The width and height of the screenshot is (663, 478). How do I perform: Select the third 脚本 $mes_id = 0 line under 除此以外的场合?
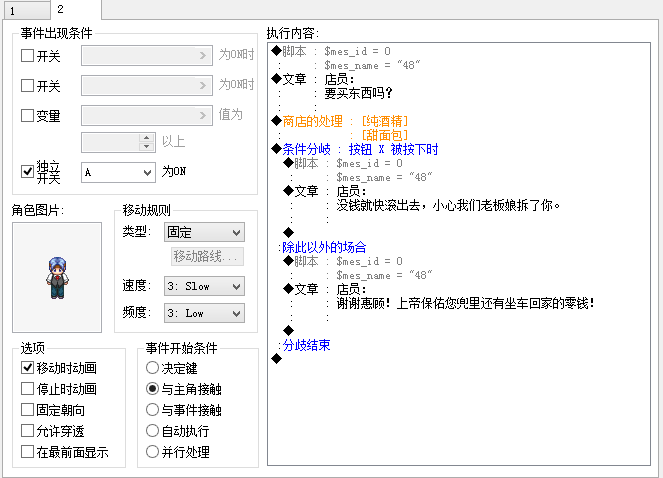click(x=343, y=261)
